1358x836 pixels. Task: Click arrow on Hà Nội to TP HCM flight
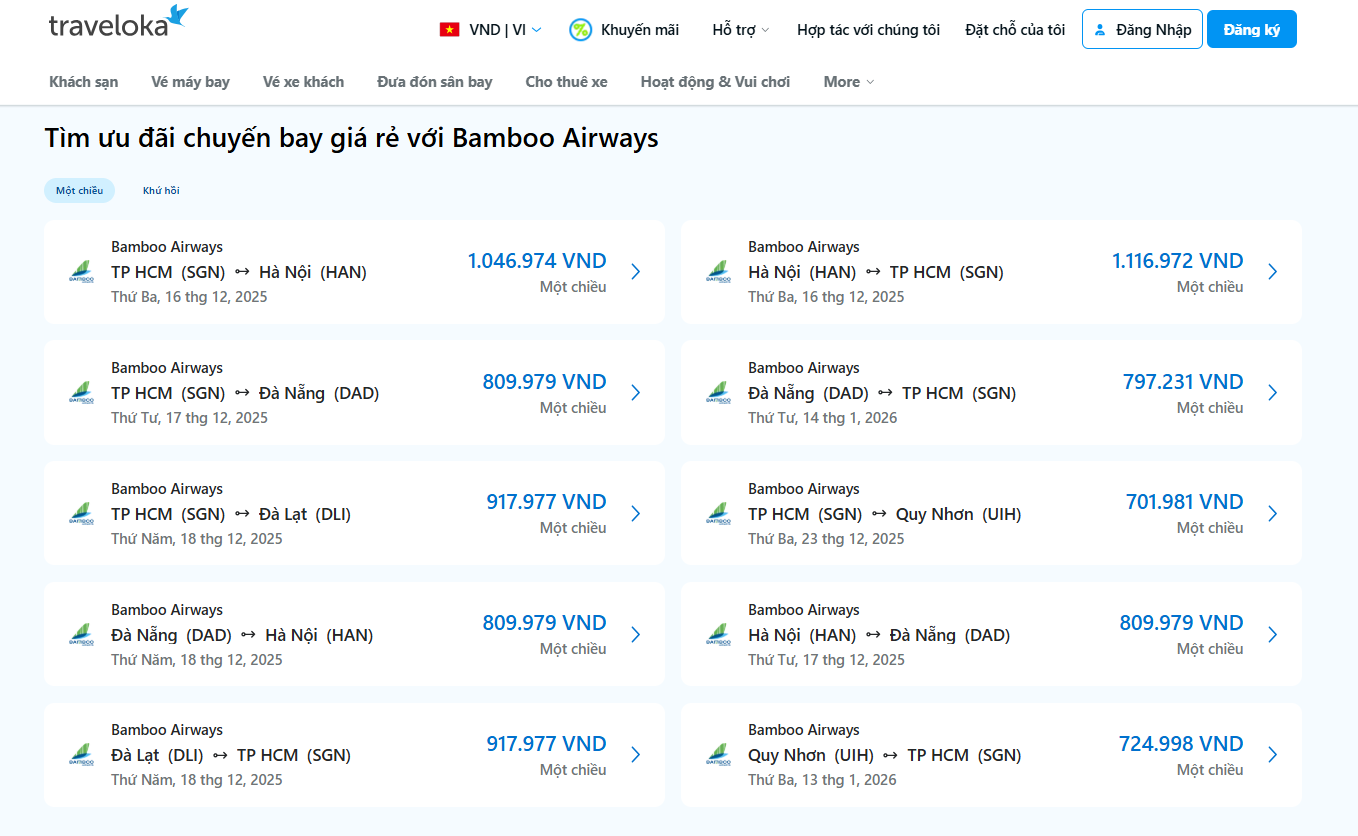pyautogui.click(x=1272, y=272)
